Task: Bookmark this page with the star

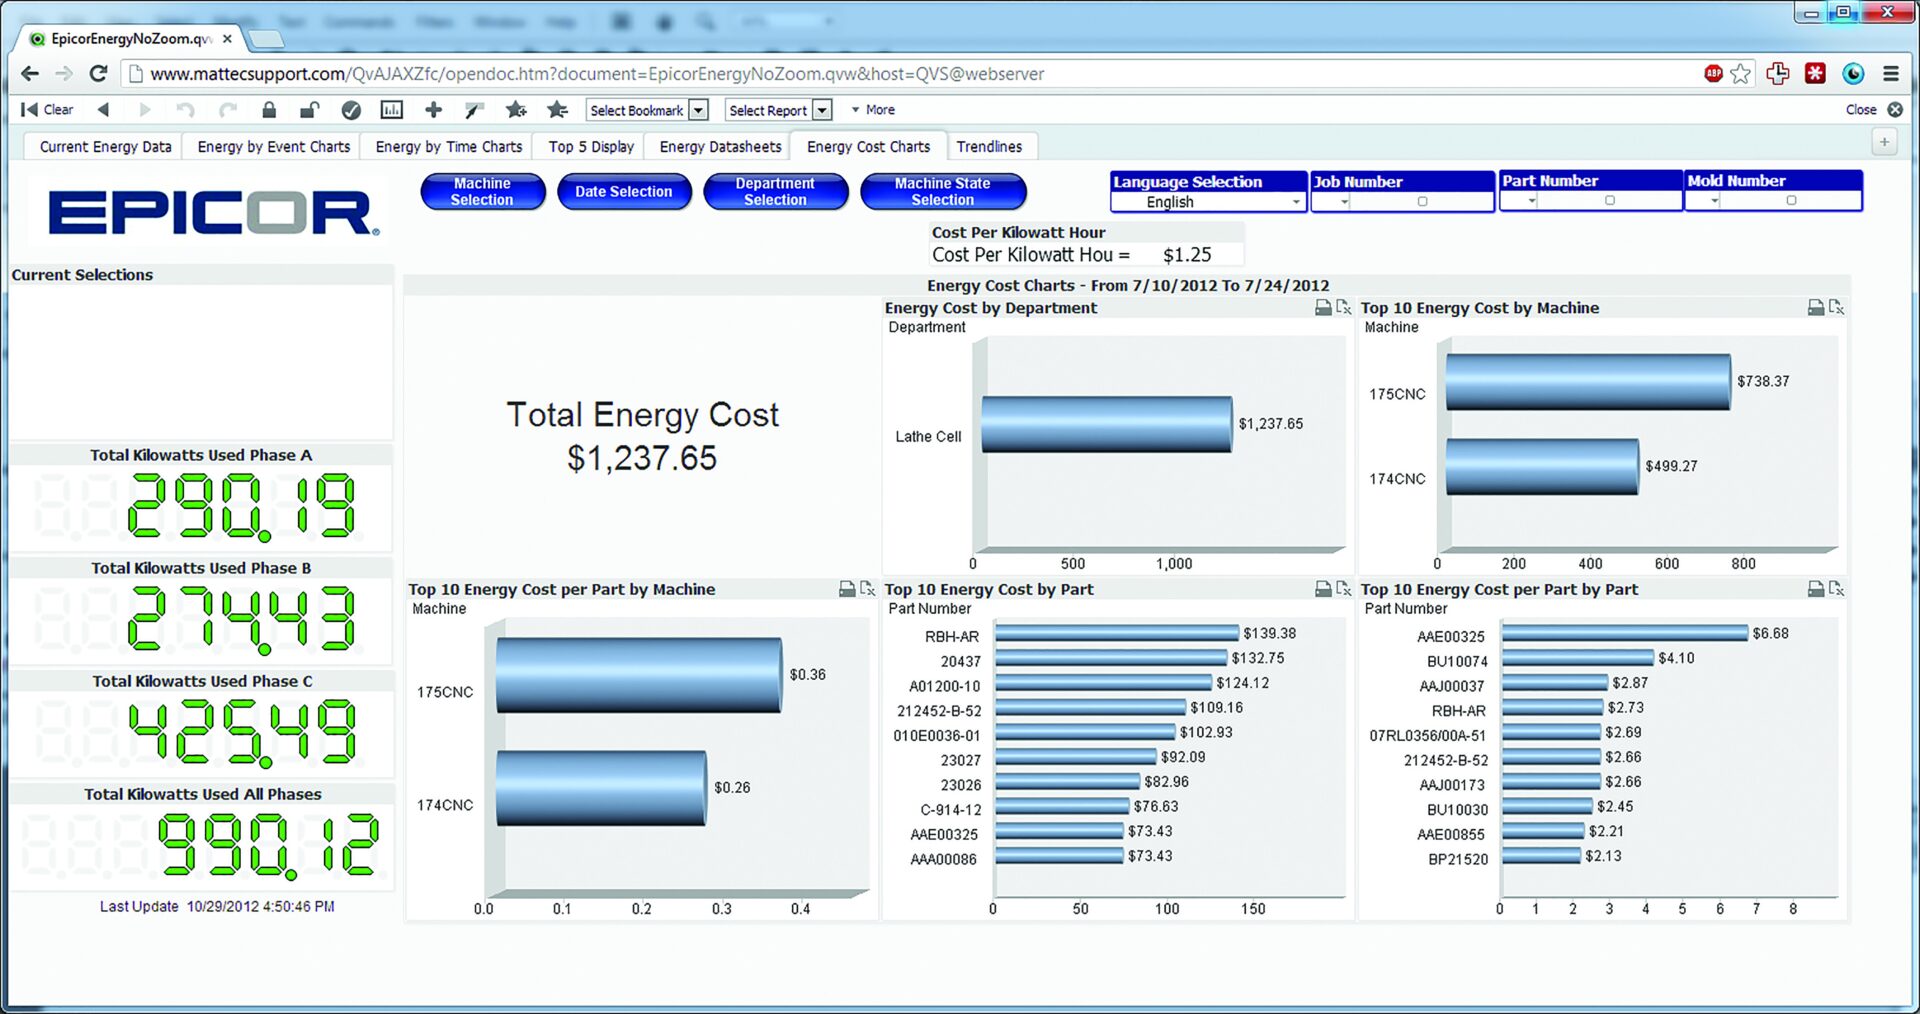Action: pos(1741,73)
